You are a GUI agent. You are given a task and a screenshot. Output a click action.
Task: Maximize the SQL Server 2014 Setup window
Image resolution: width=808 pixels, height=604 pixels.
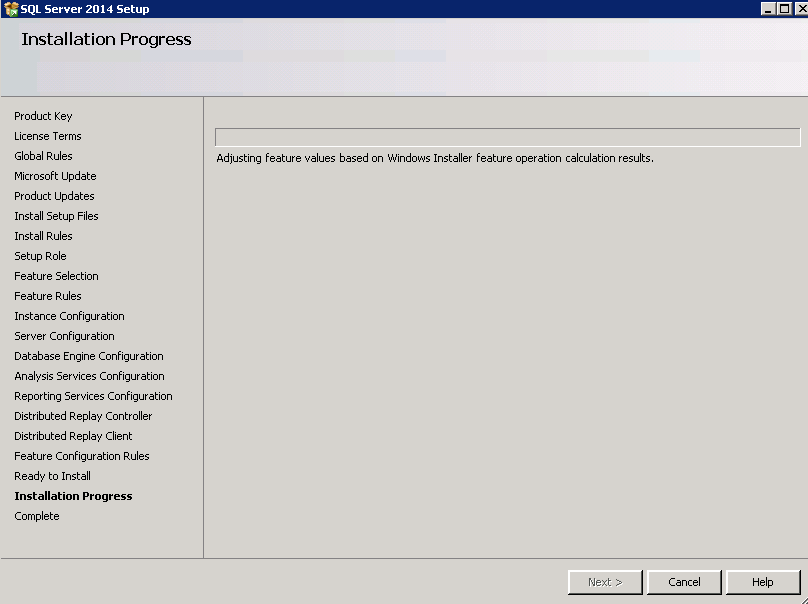pyautogui.click(x=784, y=9)
